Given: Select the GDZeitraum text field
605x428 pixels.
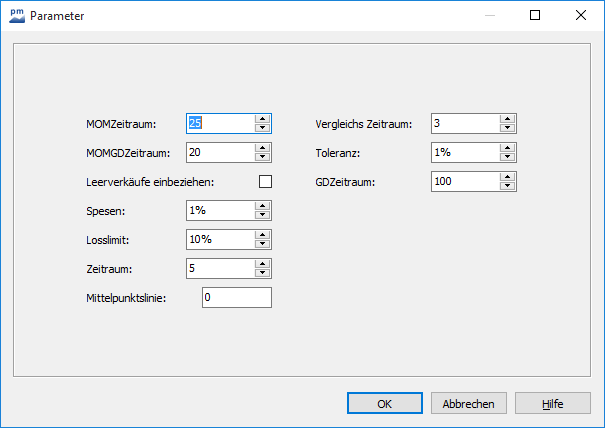Looking at the screenshot, I should pyautogui.click(x=465, y=181).
